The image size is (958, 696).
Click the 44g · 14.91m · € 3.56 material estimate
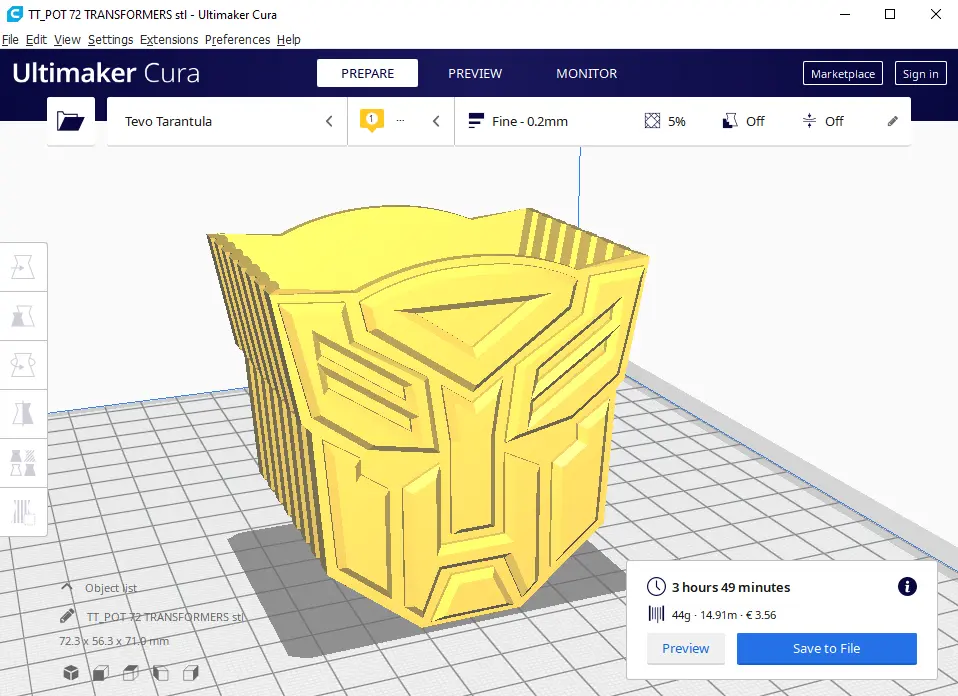[724, 615]
